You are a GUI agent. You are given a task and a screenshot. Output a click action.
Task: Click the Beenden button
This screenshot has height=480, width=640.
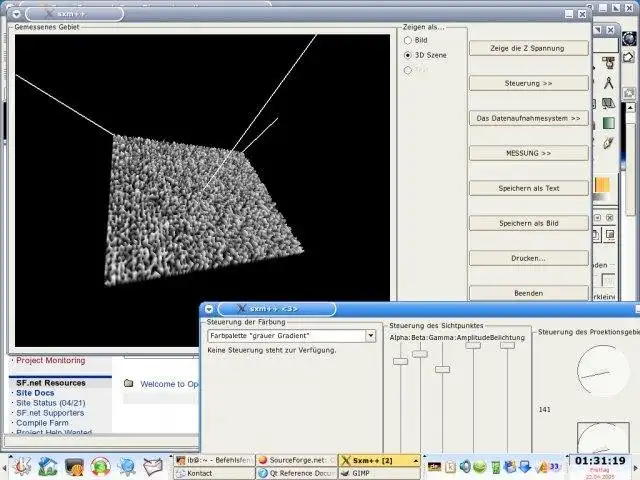coord(529,293)
